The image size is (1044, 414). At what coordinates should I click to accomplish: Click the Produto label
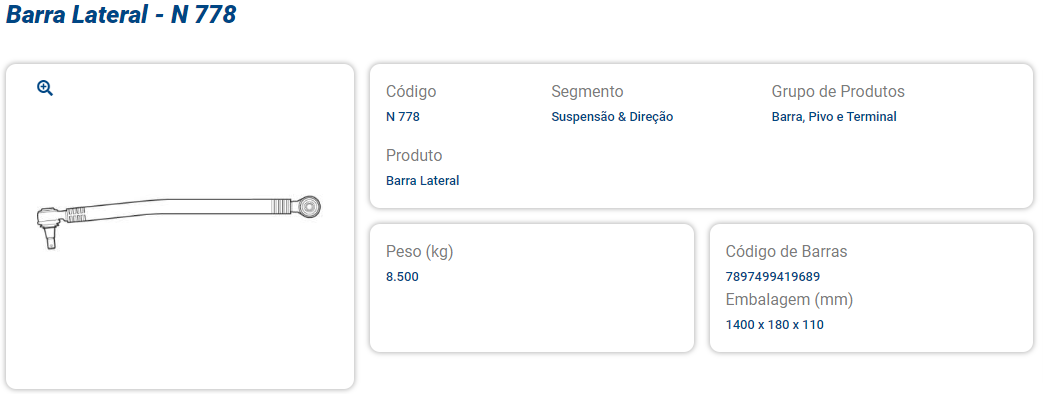(x=414, y=156)
